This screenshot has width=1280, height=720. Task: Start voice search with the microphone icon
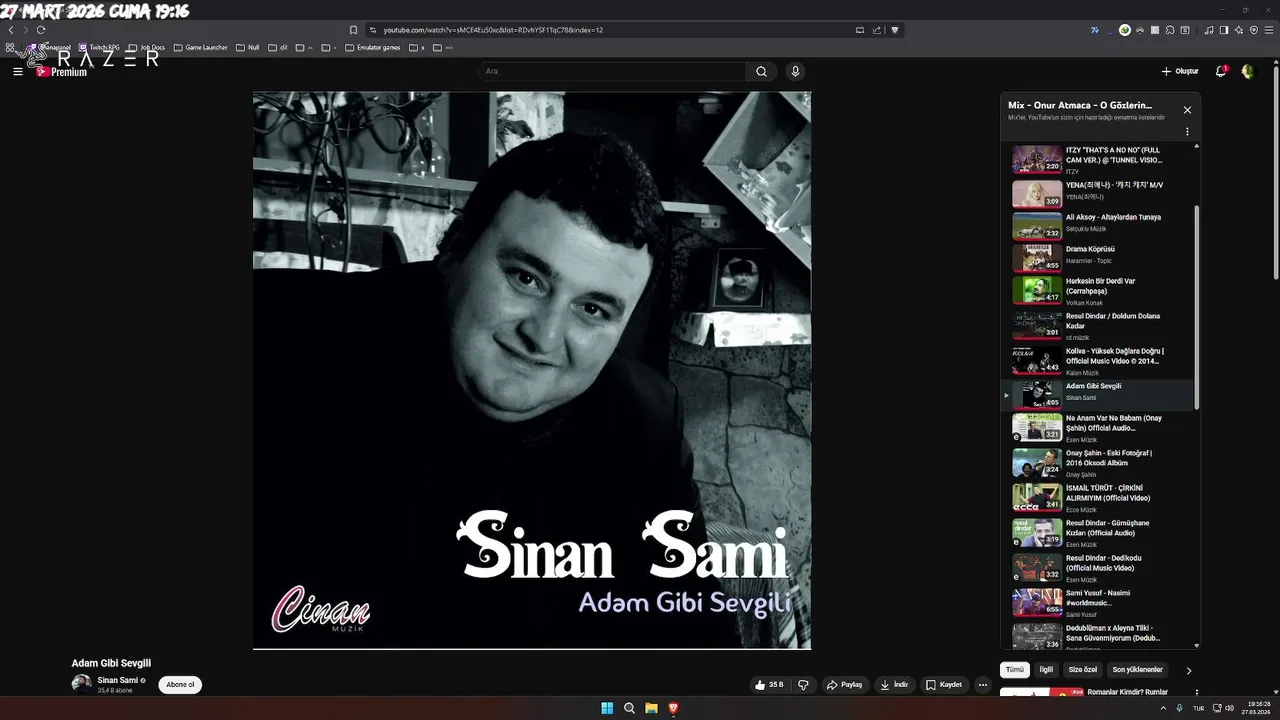[x=795, y=71]
